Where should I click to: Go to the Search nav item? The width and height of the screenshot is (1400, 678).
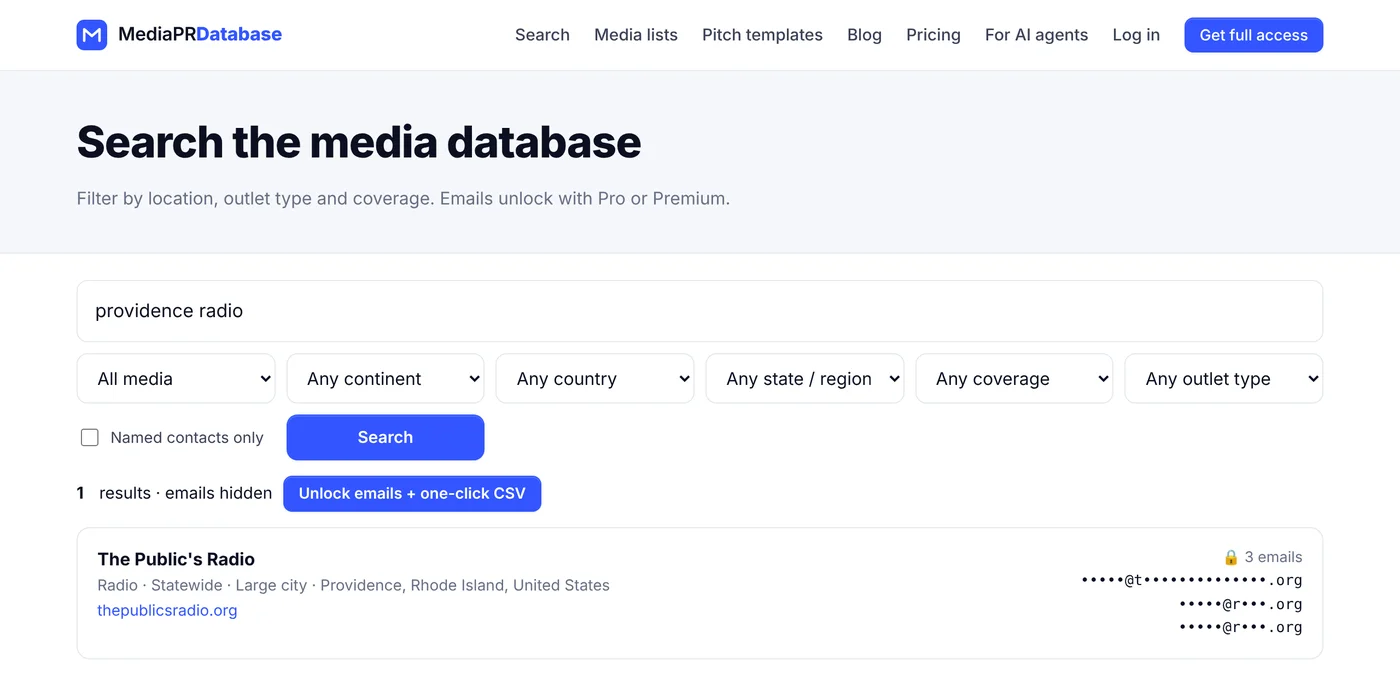tap(542, 35)
